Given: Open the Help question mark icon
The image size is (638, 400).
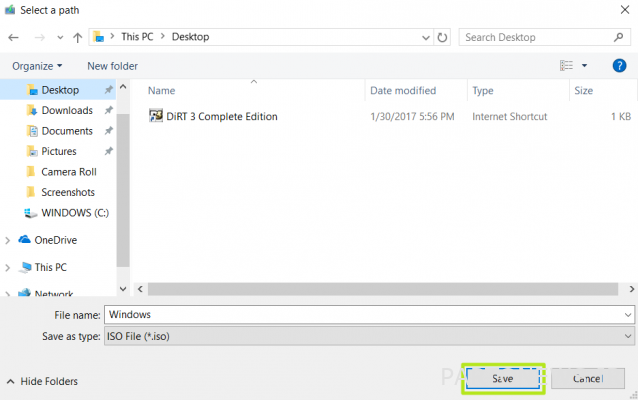Looking at the screenshot, I should (x=619, y=66).
